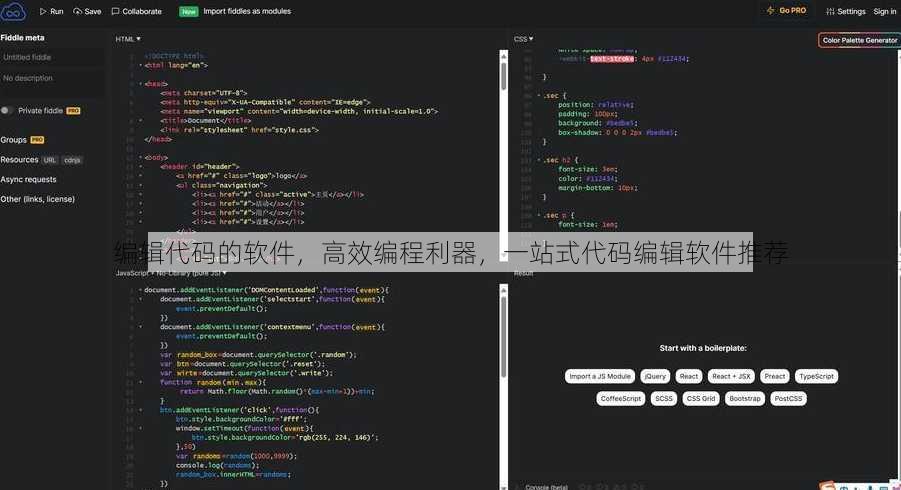This screenshot has height=490, width=901.
Task: Collapse the .sec h2 CSS rule fold arrow
Action: coord(538,160)
